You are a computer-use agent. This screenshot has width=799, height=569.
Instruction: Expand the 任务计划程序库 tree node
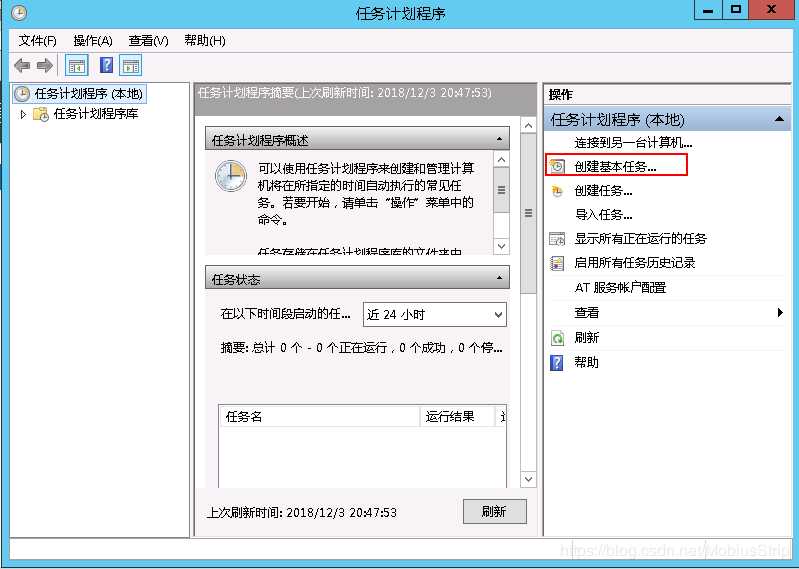(23, 115)
